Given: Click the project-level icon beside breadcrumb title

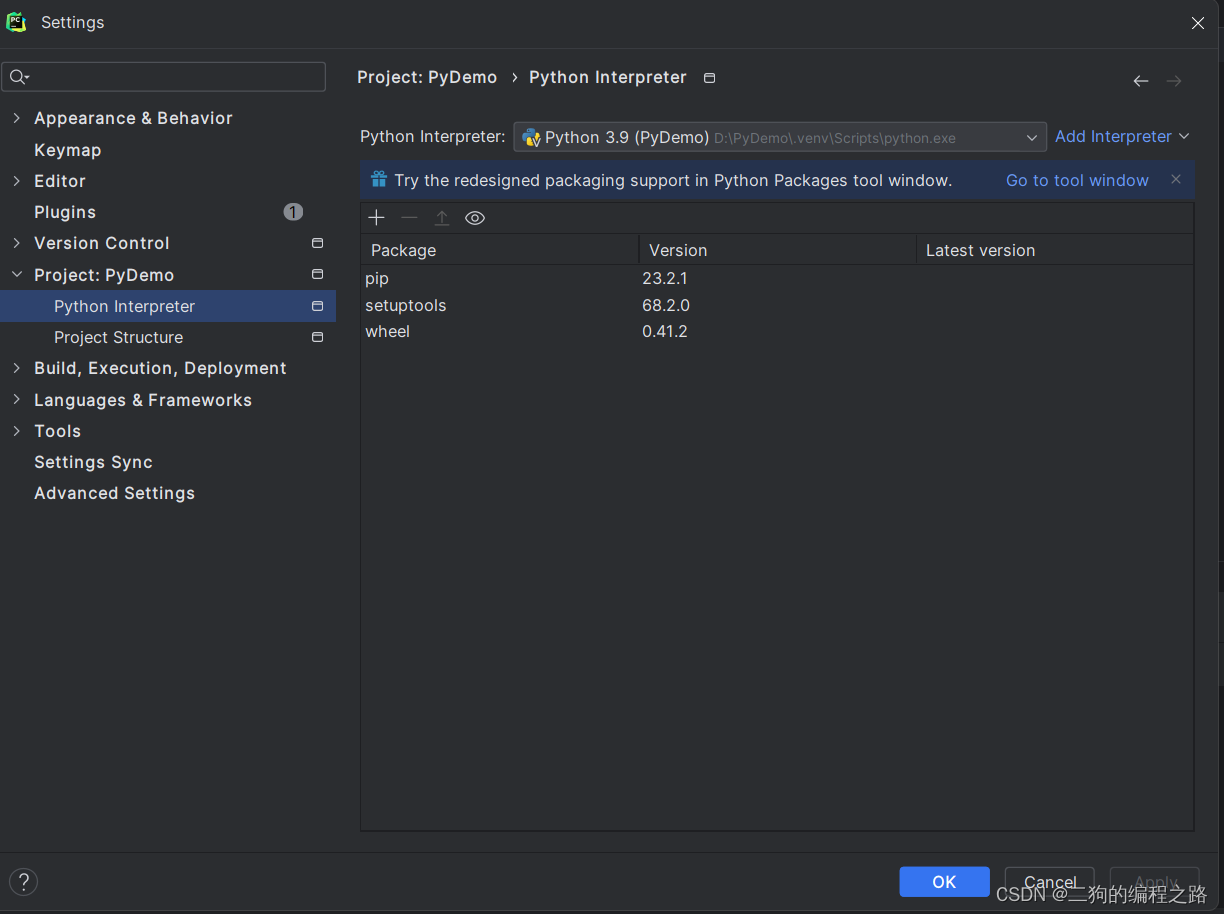Looking at the screenshot, I should pyautogui.click(x=710, y=78).
